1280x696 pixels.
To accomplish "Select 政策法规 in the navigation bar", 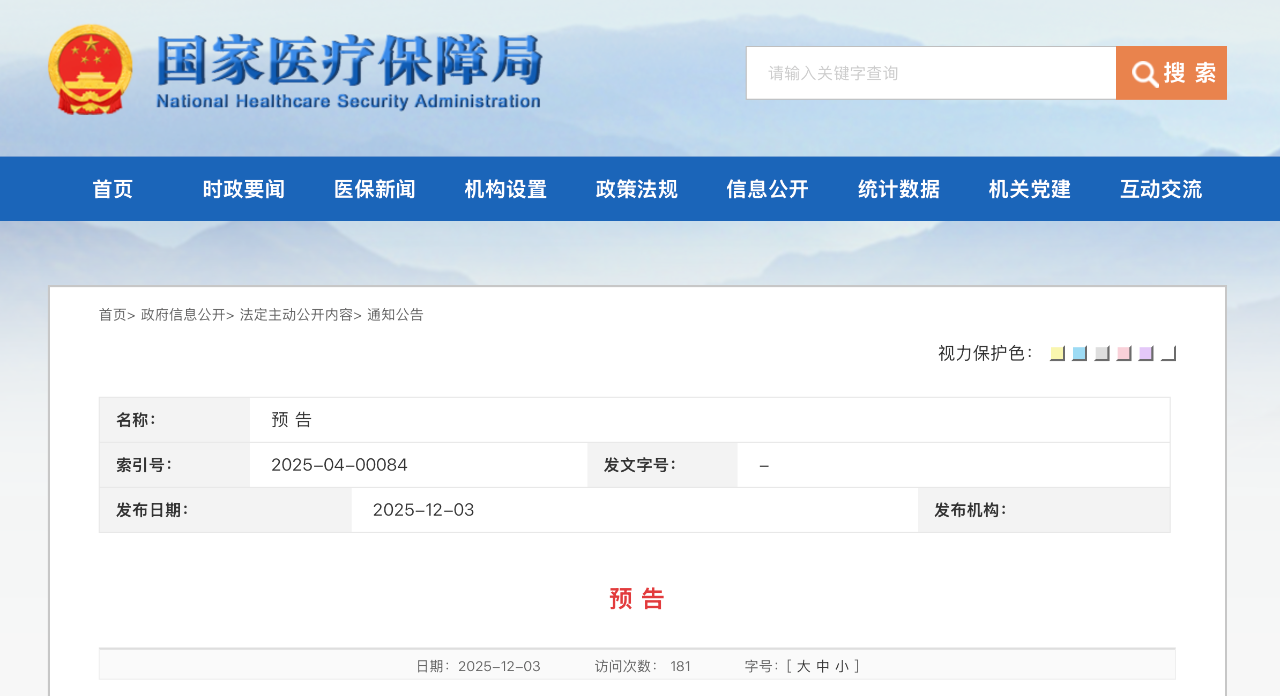I will coord(637,189).
